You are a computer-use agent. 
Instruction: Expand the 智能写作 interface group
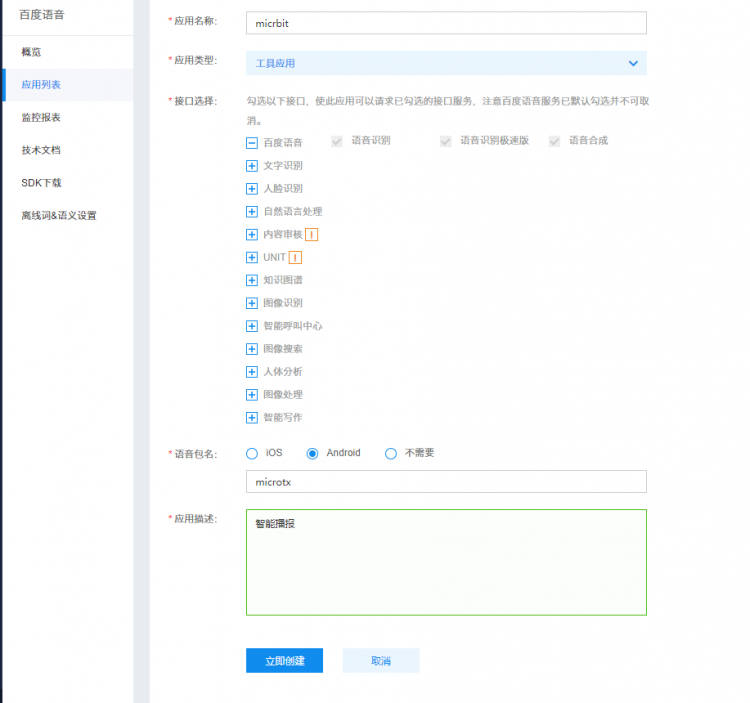252,417
